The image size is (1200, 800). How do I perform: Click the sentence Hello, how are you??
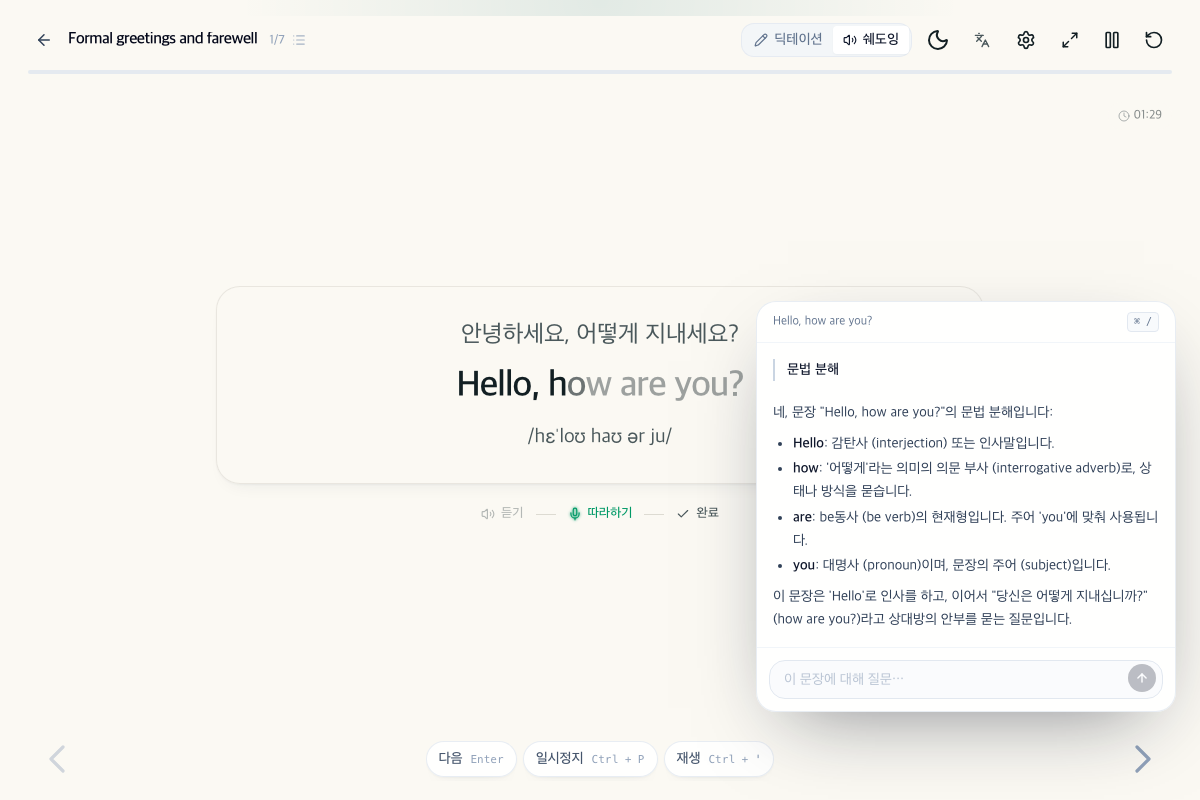(600, 384)
